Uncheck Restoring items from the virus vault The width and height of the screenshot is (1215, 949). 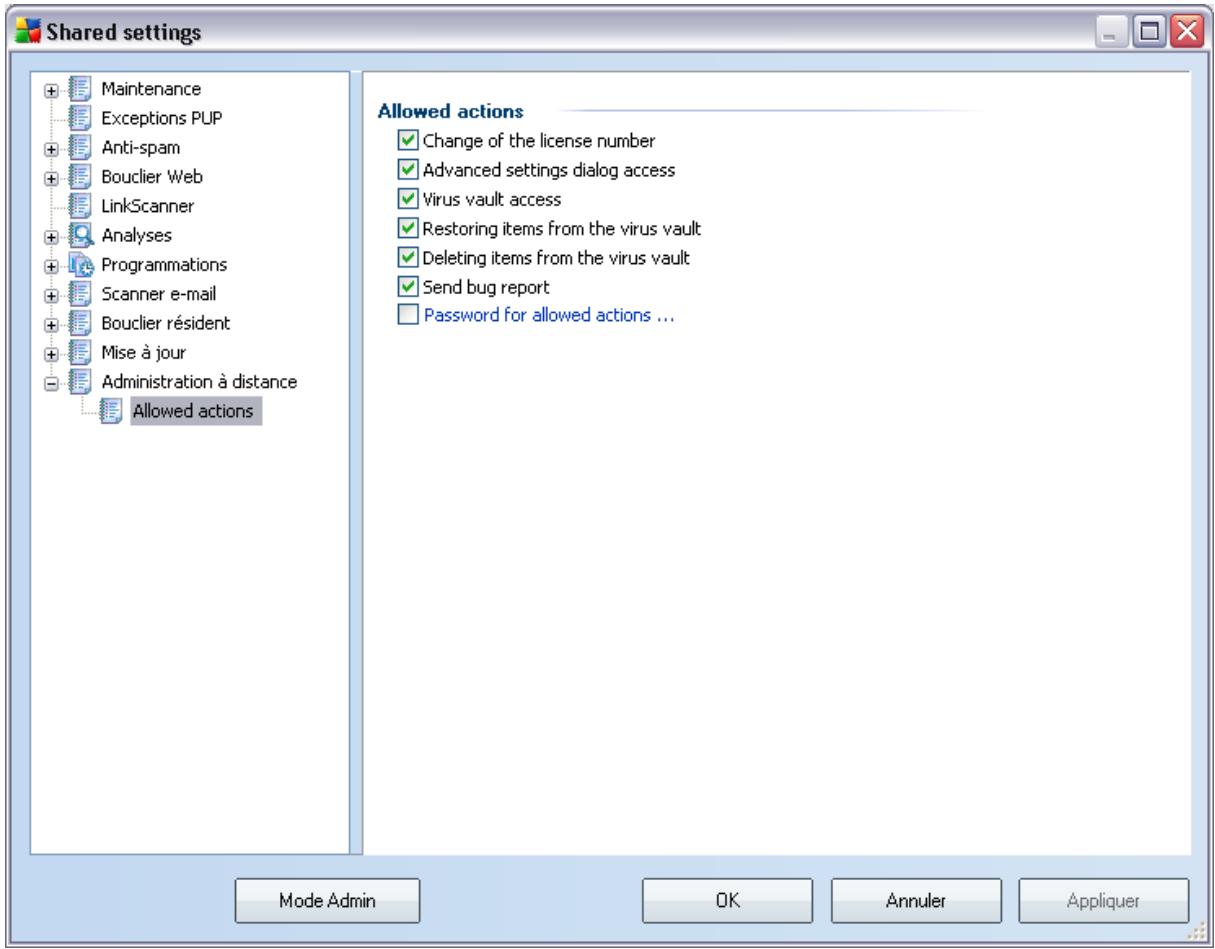click(406, 229)
